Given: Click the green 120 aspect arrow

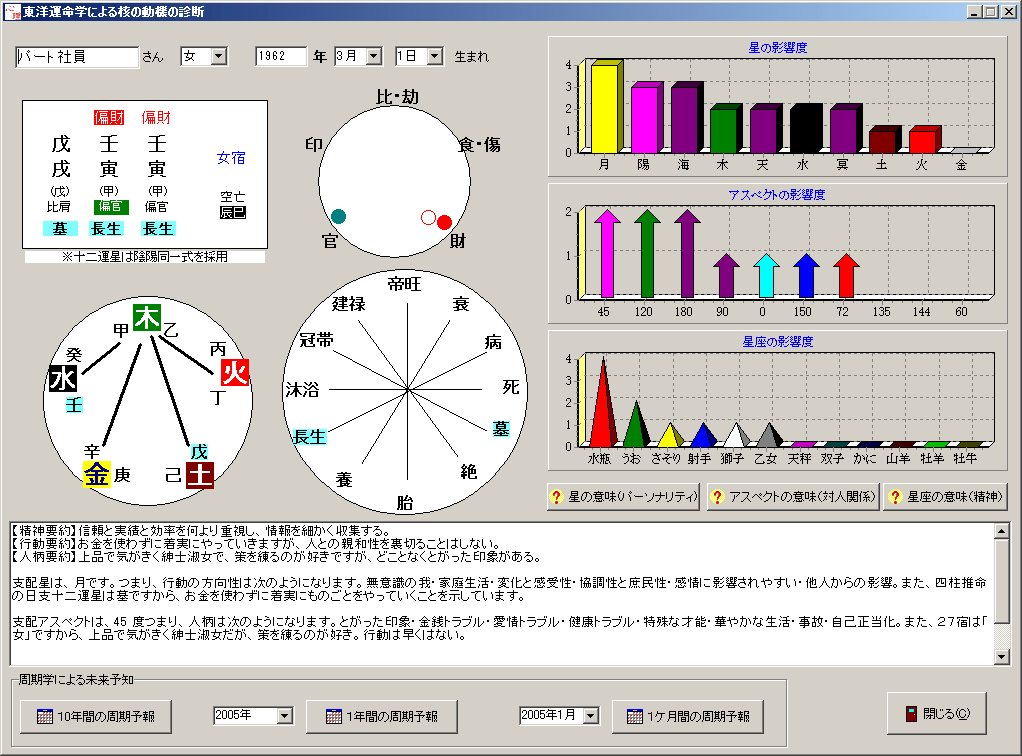Looking at the screenshot, I should click(x=647, y=254).
